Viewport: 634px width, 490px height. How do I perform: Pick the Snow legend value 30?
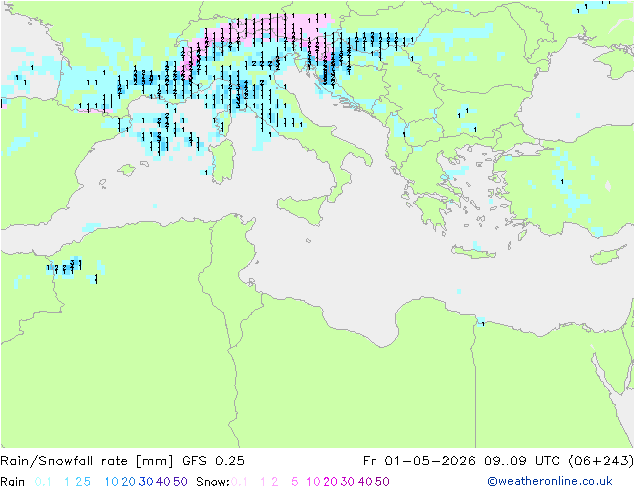(x=348, y=482)
